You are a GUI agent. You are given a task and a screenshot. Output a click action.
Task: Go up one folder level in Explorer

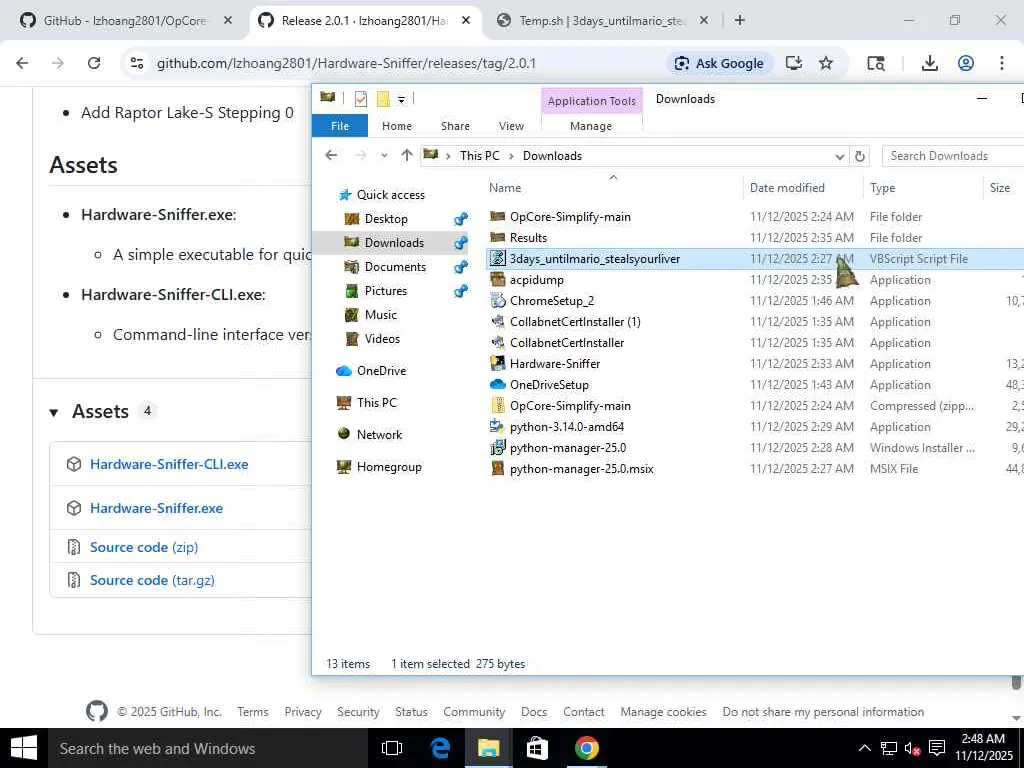point(407,155)
